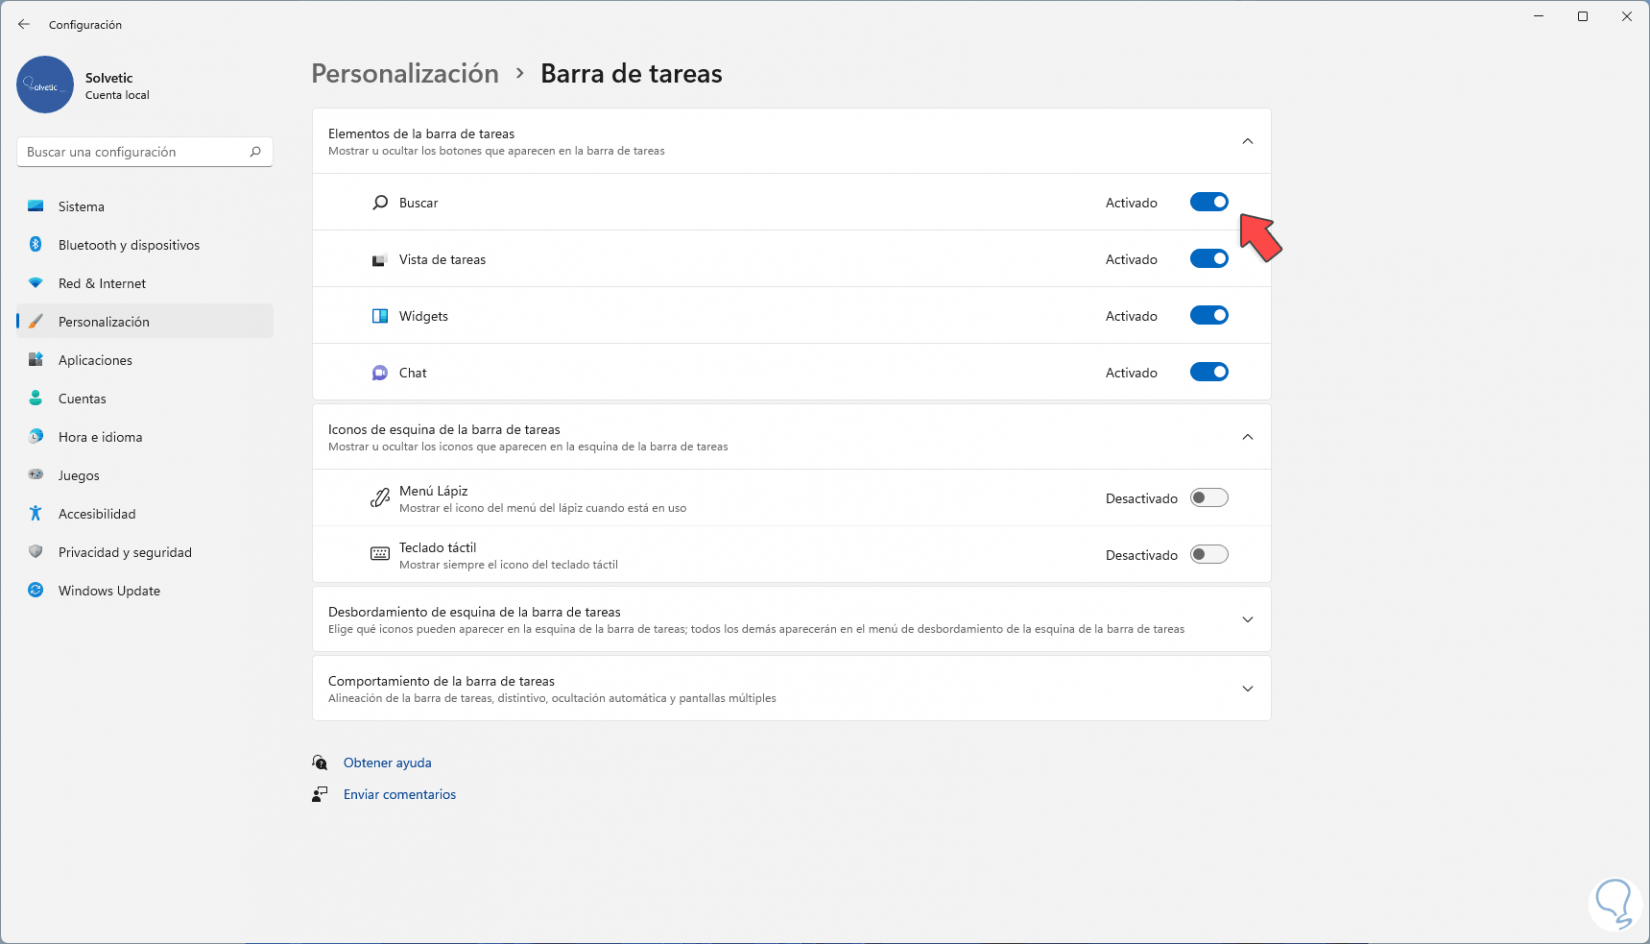Click the Windows Update icon
The image size is (1650, 944).
click(36, 591)
